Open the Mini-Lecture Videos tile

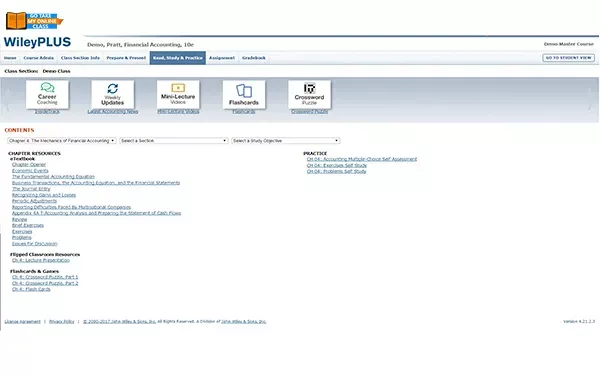point(178,94)
